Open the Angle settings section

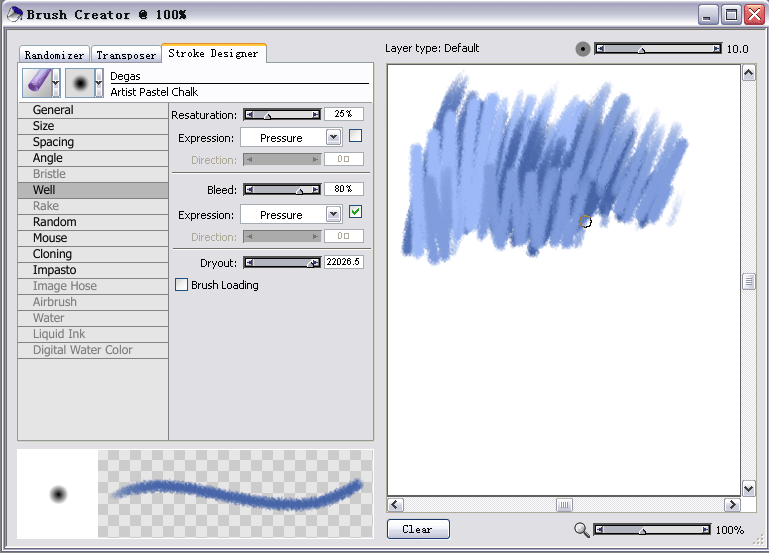(x=93, y=158)
